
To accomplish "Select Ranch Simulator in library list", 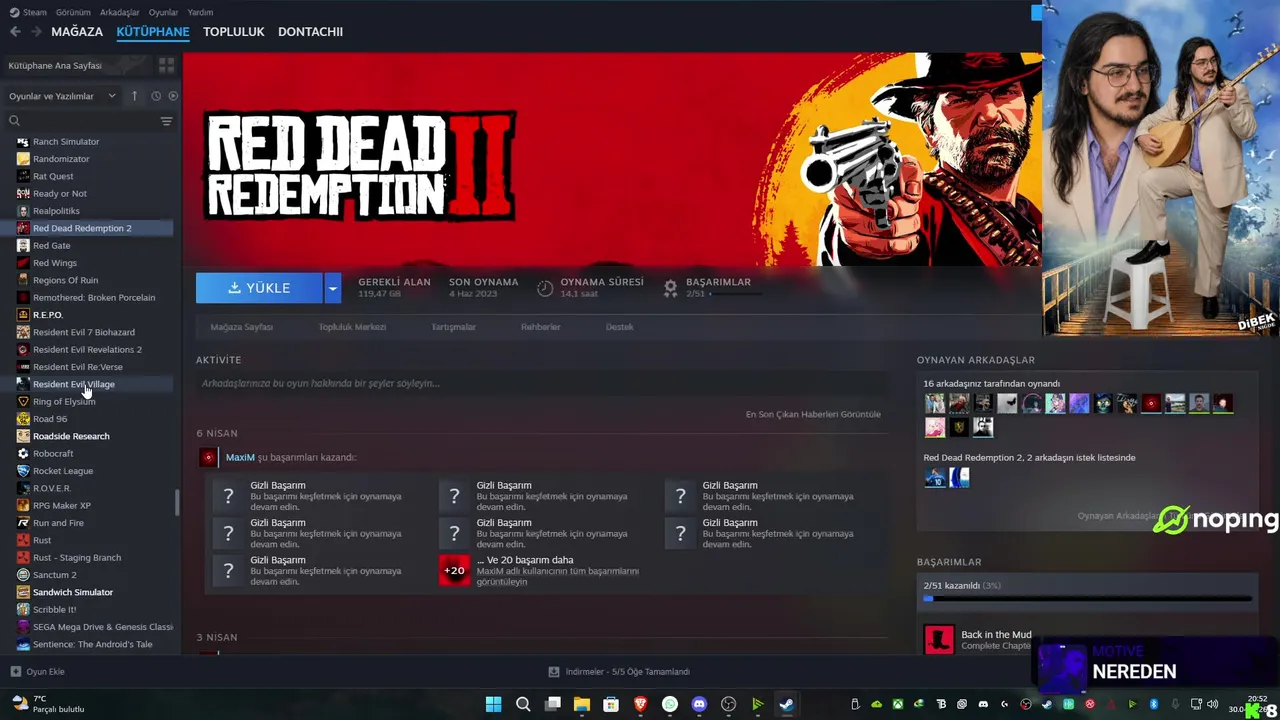I will click(66, 142).
